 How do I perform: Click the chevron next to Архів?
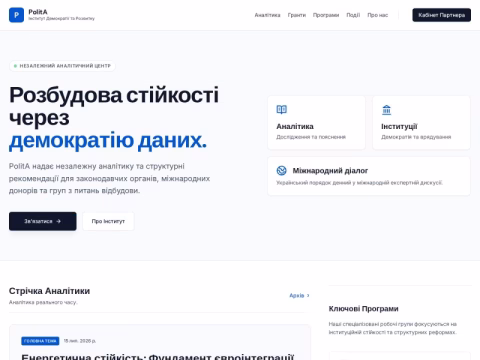pyautogui.click(x=308, y=295)
